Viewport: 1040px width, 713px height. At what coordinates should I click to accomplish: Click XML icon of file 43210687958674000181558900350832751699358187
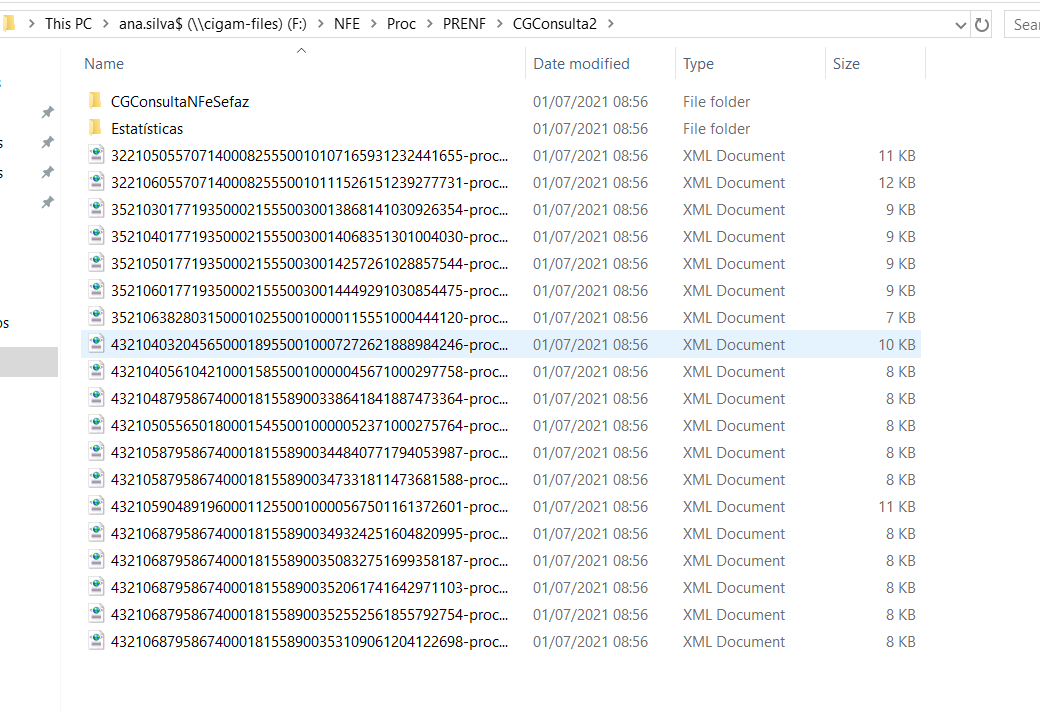[96, 560]
